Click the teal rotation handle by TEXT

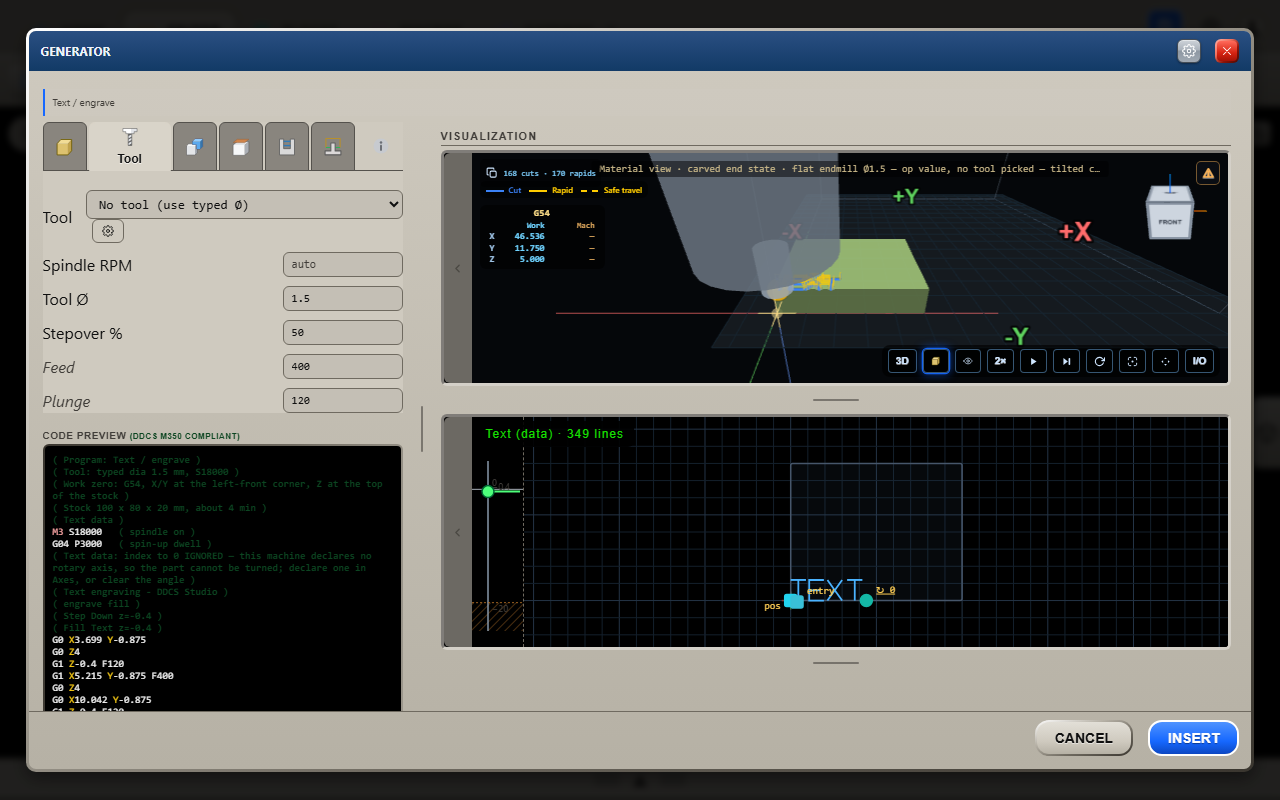[866, 600]
